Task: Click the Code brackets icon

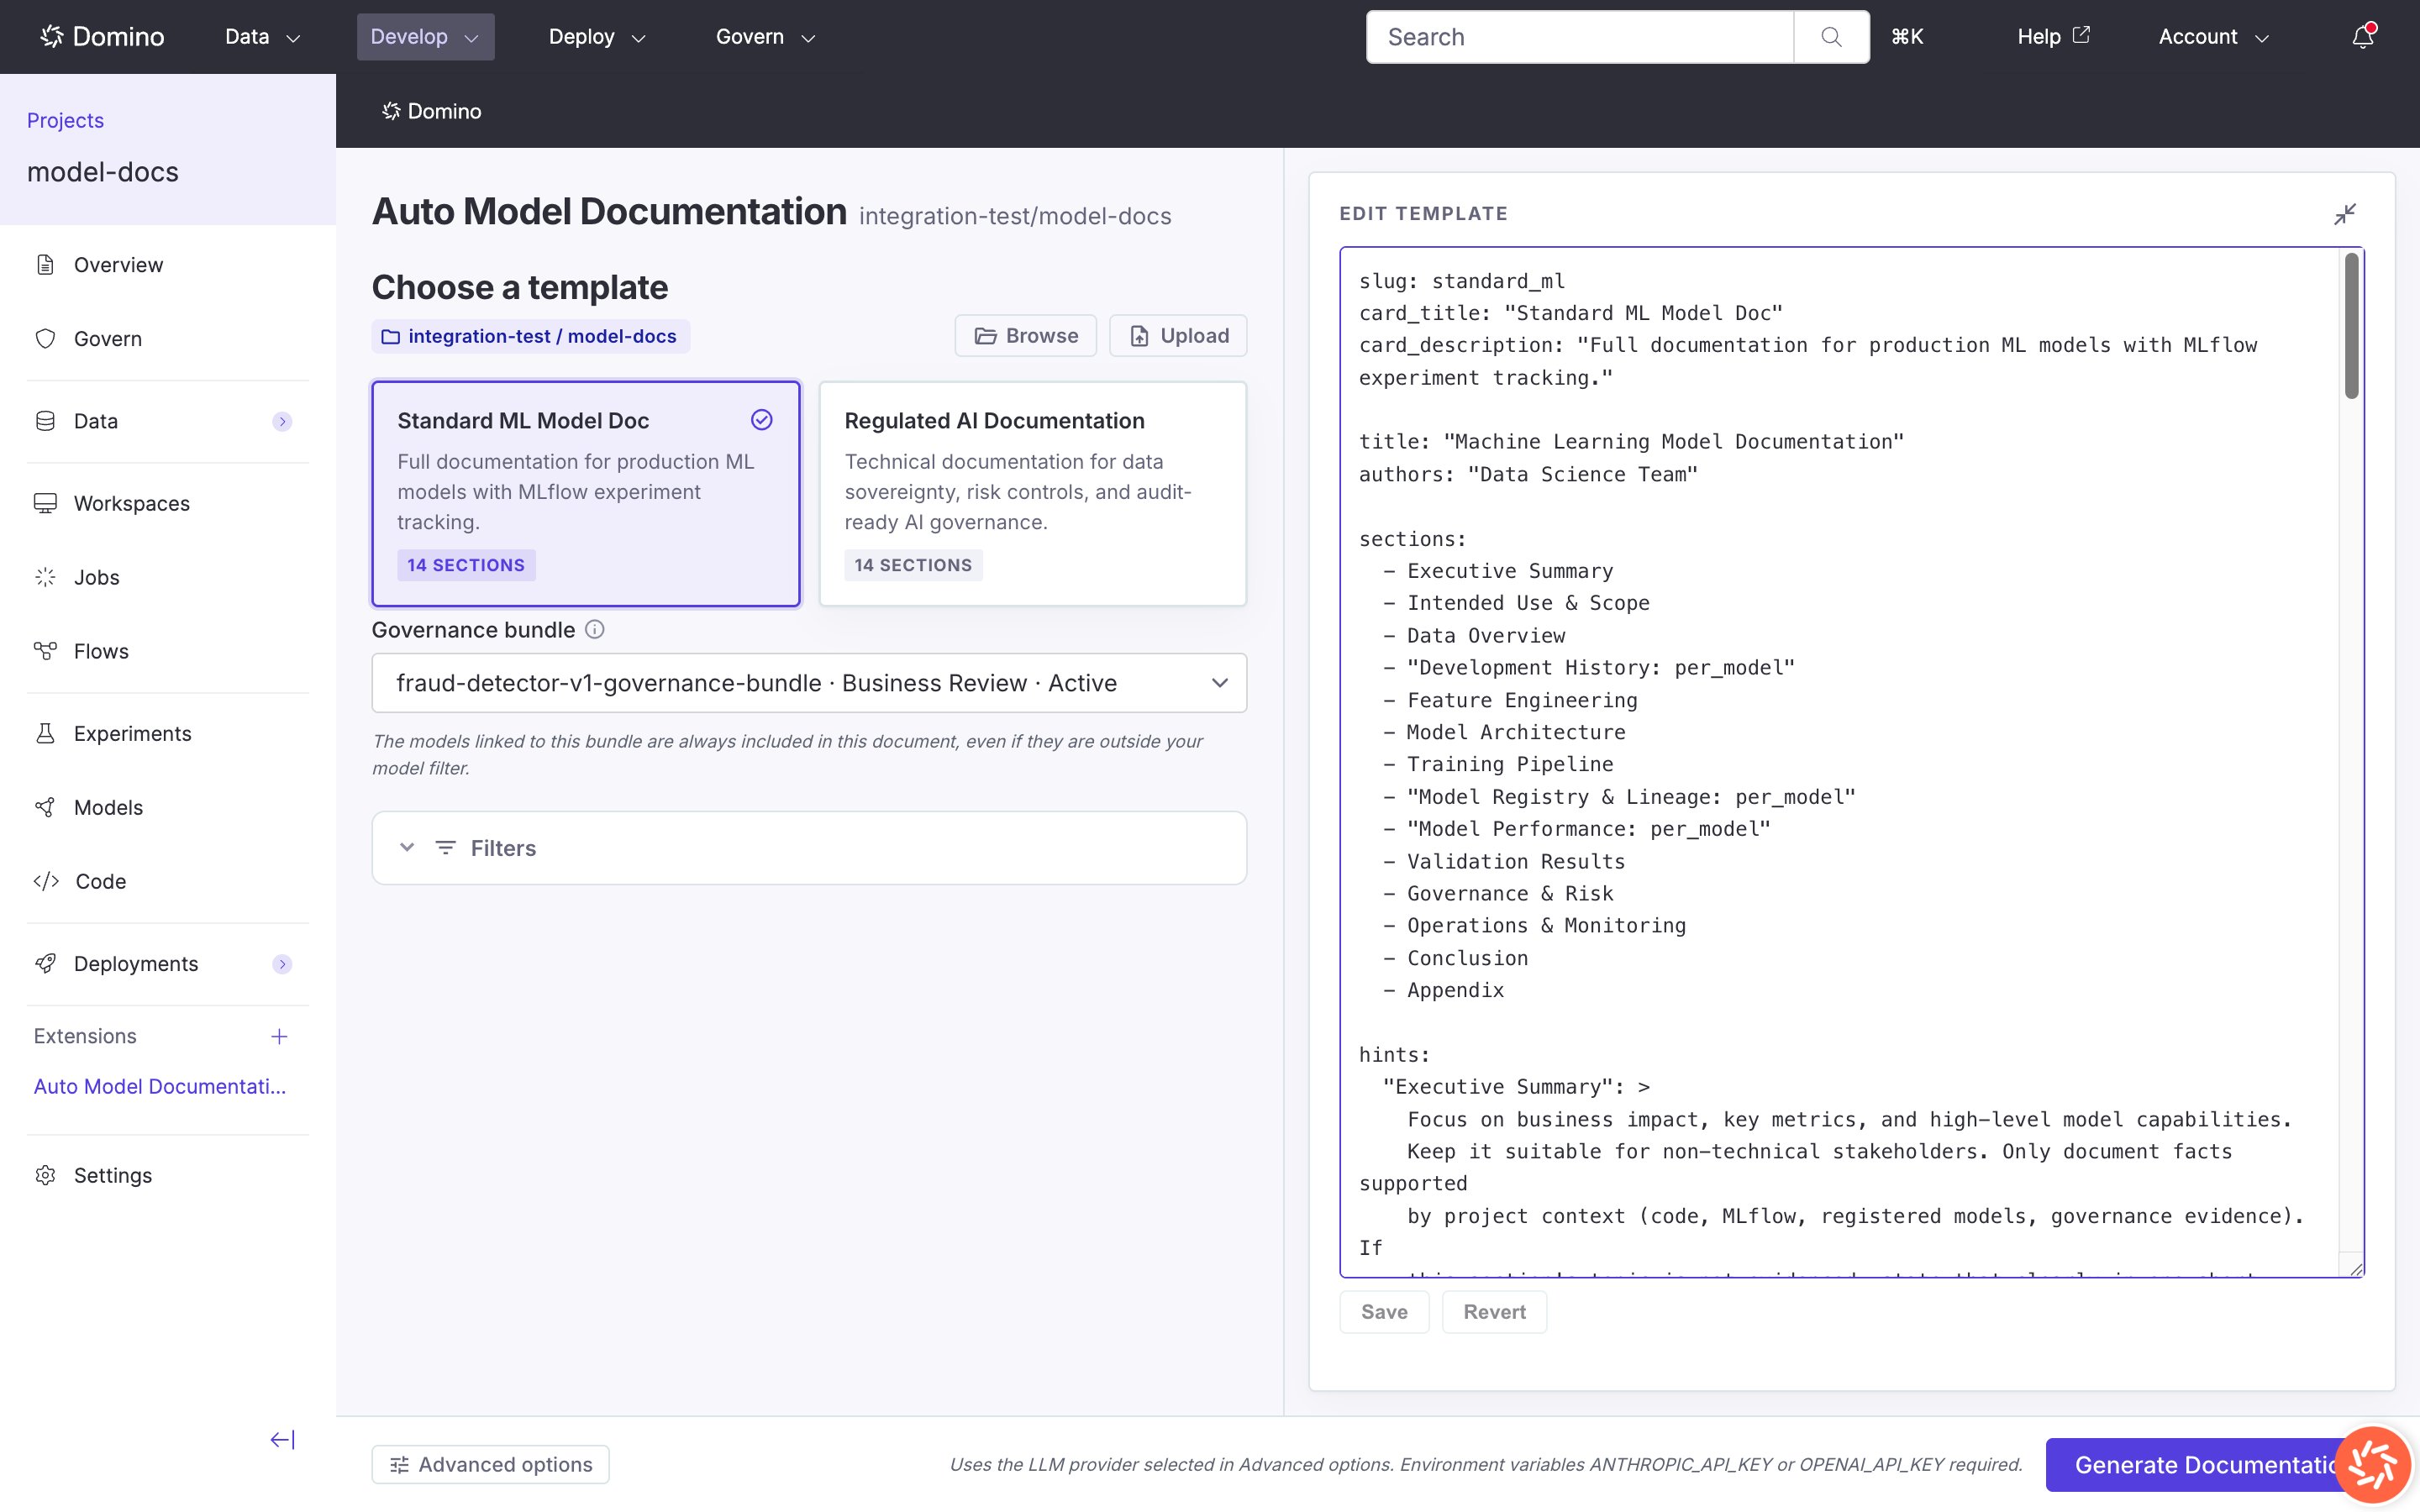Action: point(46,881)
